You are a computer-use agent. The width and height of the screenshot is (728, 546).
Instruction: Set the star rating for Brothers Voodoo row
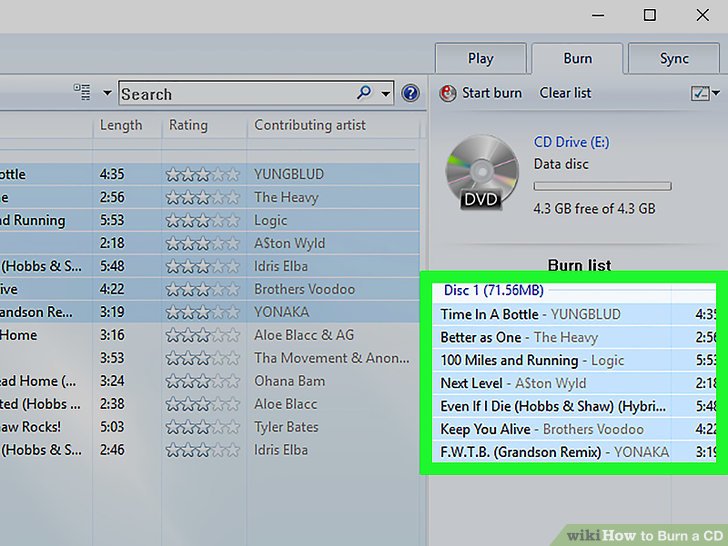(x=202, y=289)
